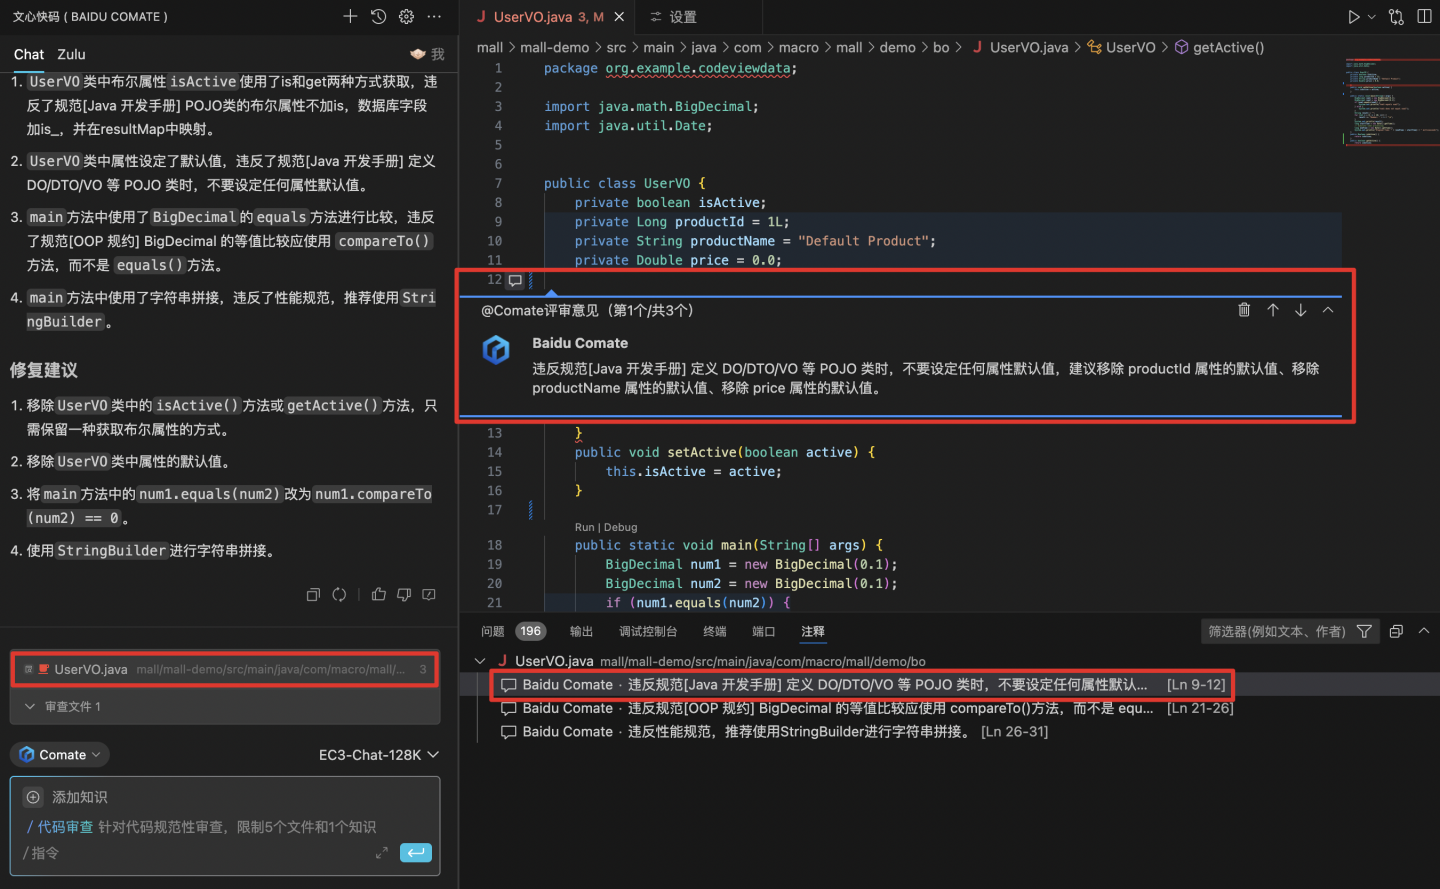
Task: Start a new chat with the plus icon
Action: [x=350, y=16]
